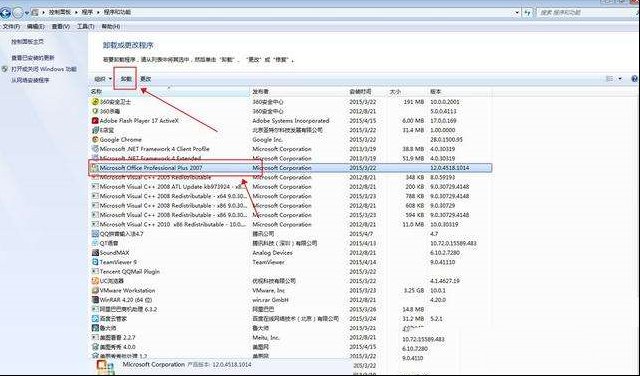This screenshot has width=640, height=376.
Task: Select the 美图秀秀 4.0.0 row
Action: pyautogui.click(x=291, y=347)
